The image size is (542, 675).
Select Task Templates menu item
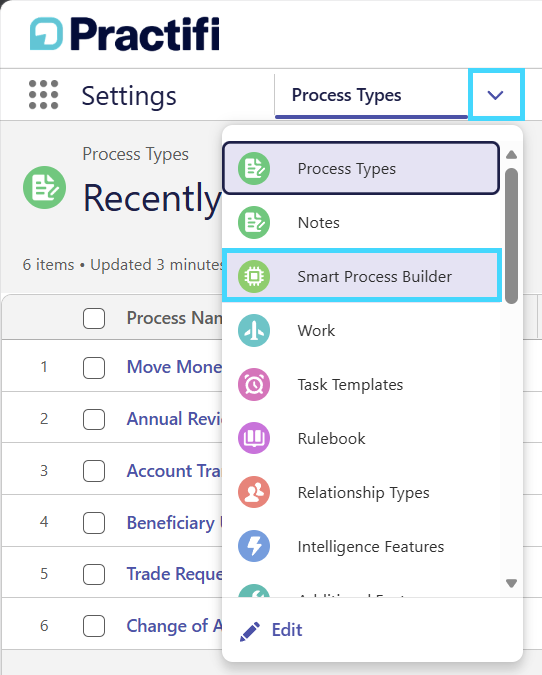tap(361, 384)
